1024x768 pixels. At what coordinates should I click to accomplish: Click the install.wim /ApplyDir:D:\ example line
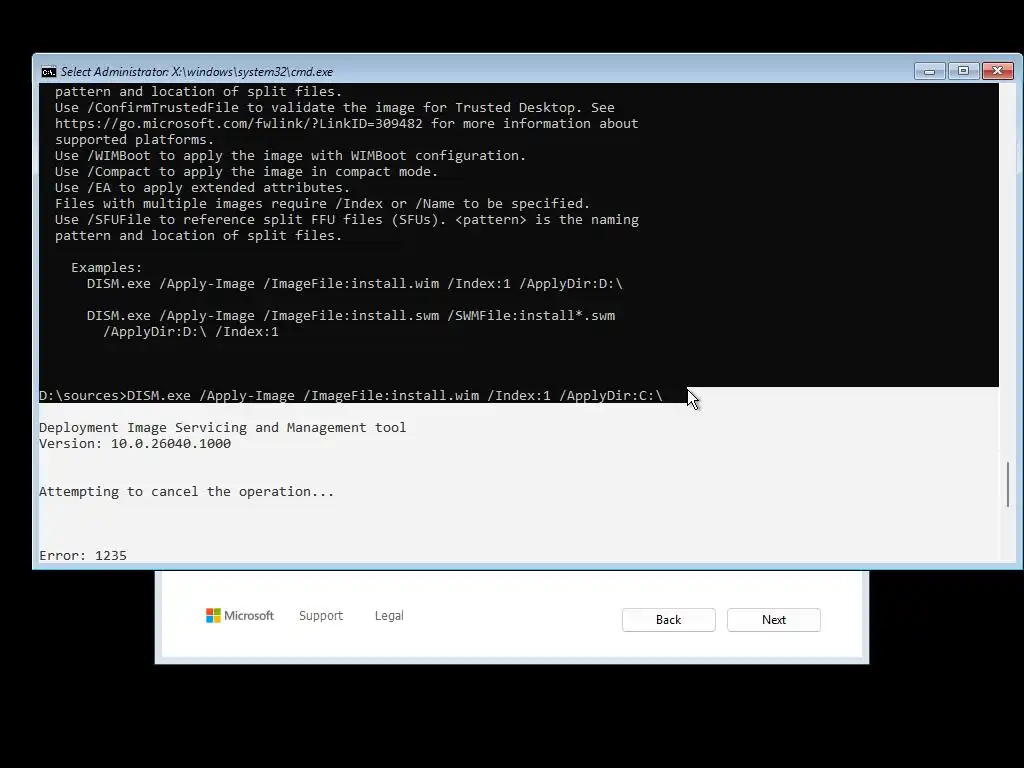[x=355, y=284]
